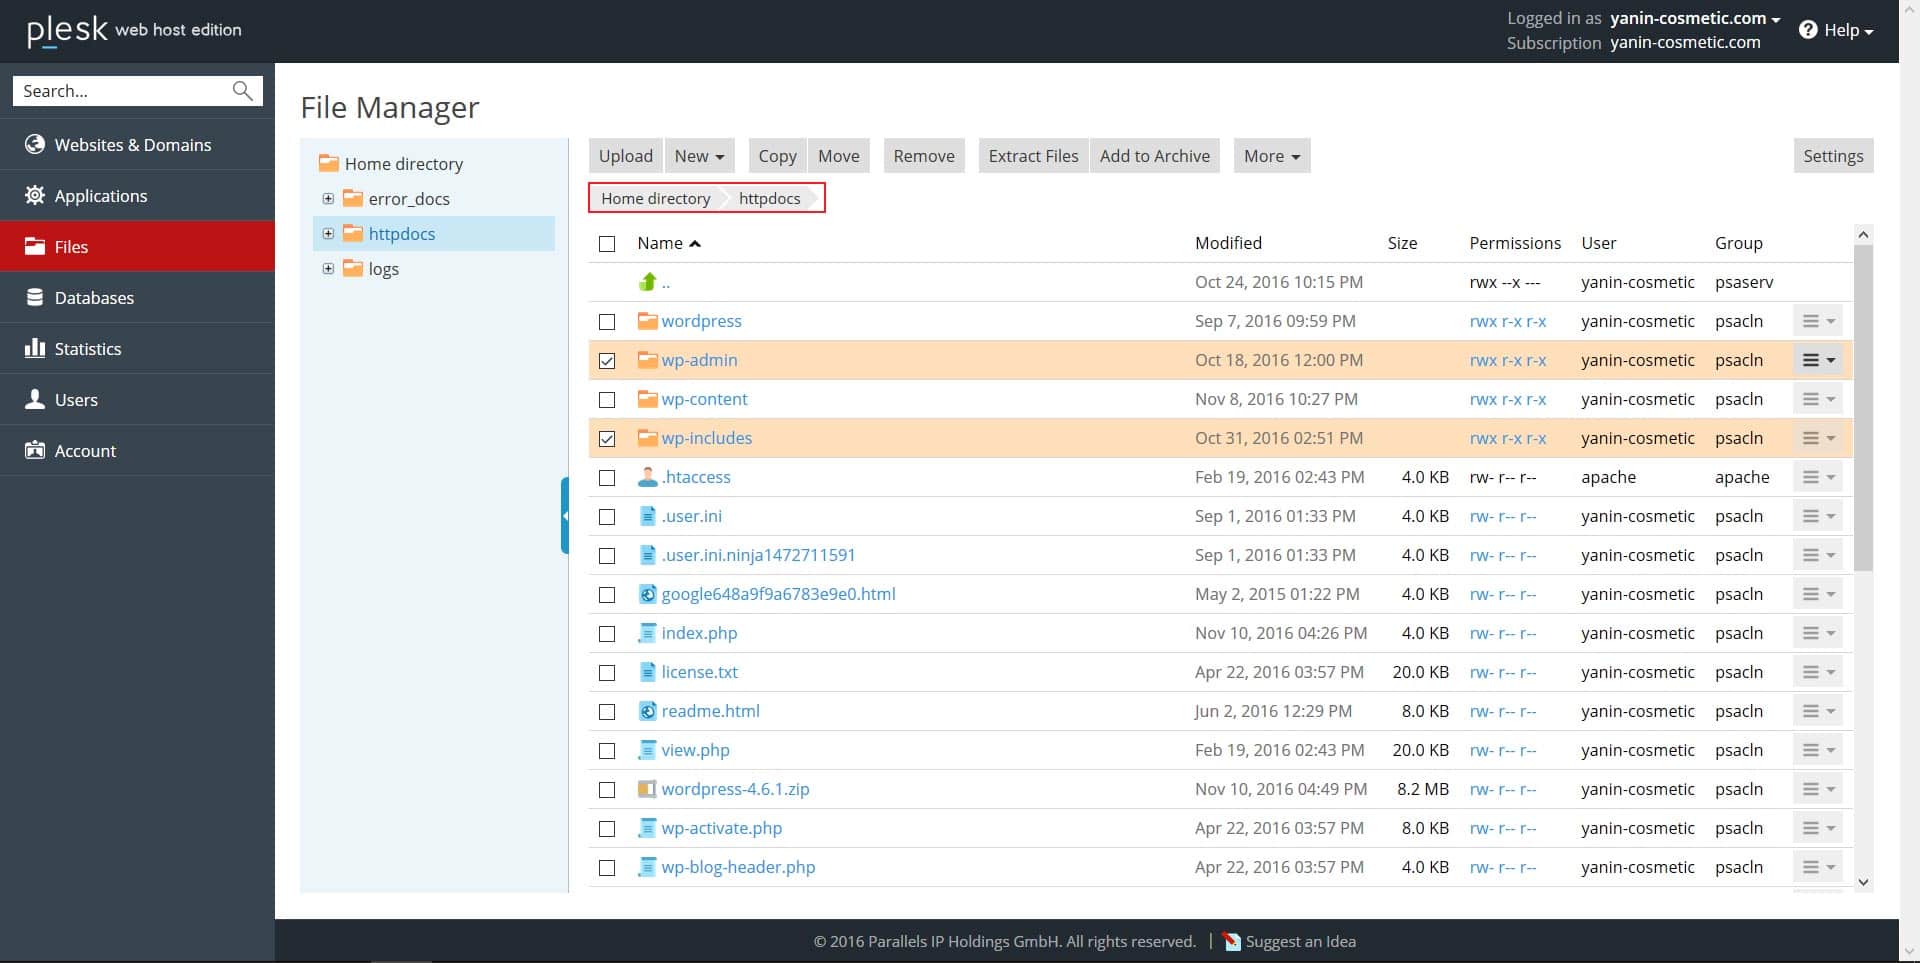Click the Suggest an Idea icon

click(x=1232, y=941)
